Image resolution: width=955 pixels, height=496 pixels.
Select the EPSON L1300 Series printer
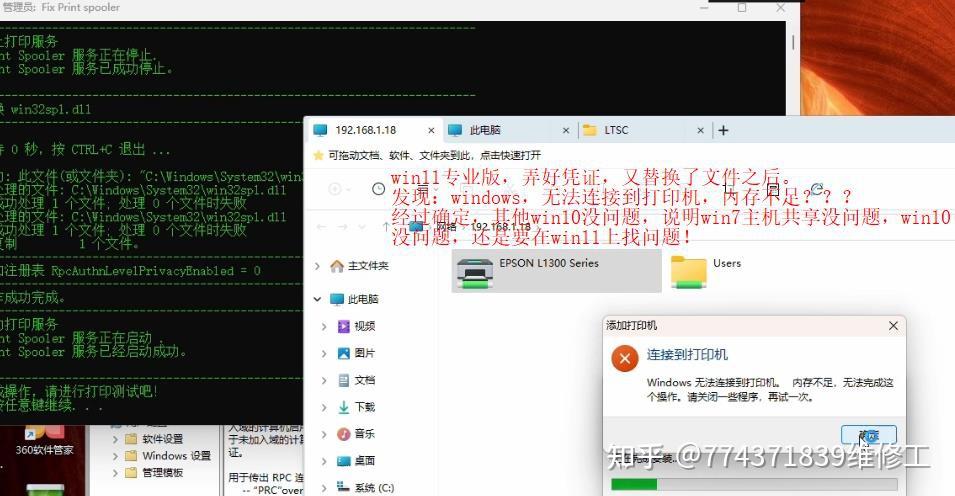coord(556,271)
